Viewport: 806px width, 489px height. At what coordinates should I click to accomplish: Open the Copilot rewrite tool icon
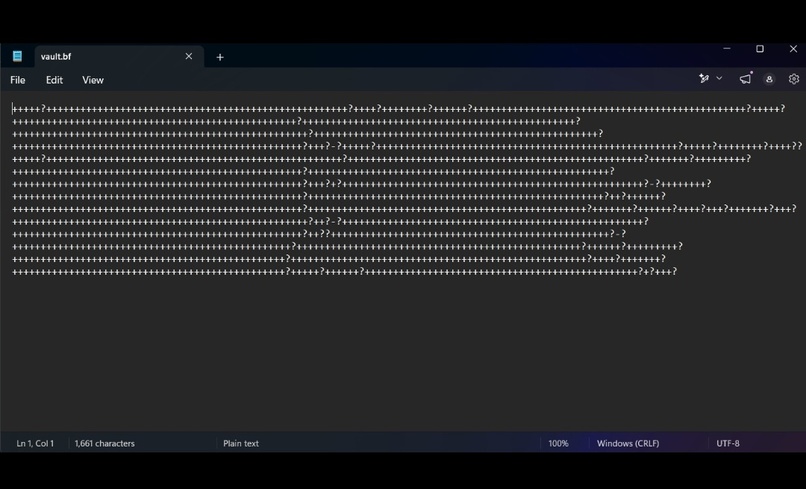point(704,79)
